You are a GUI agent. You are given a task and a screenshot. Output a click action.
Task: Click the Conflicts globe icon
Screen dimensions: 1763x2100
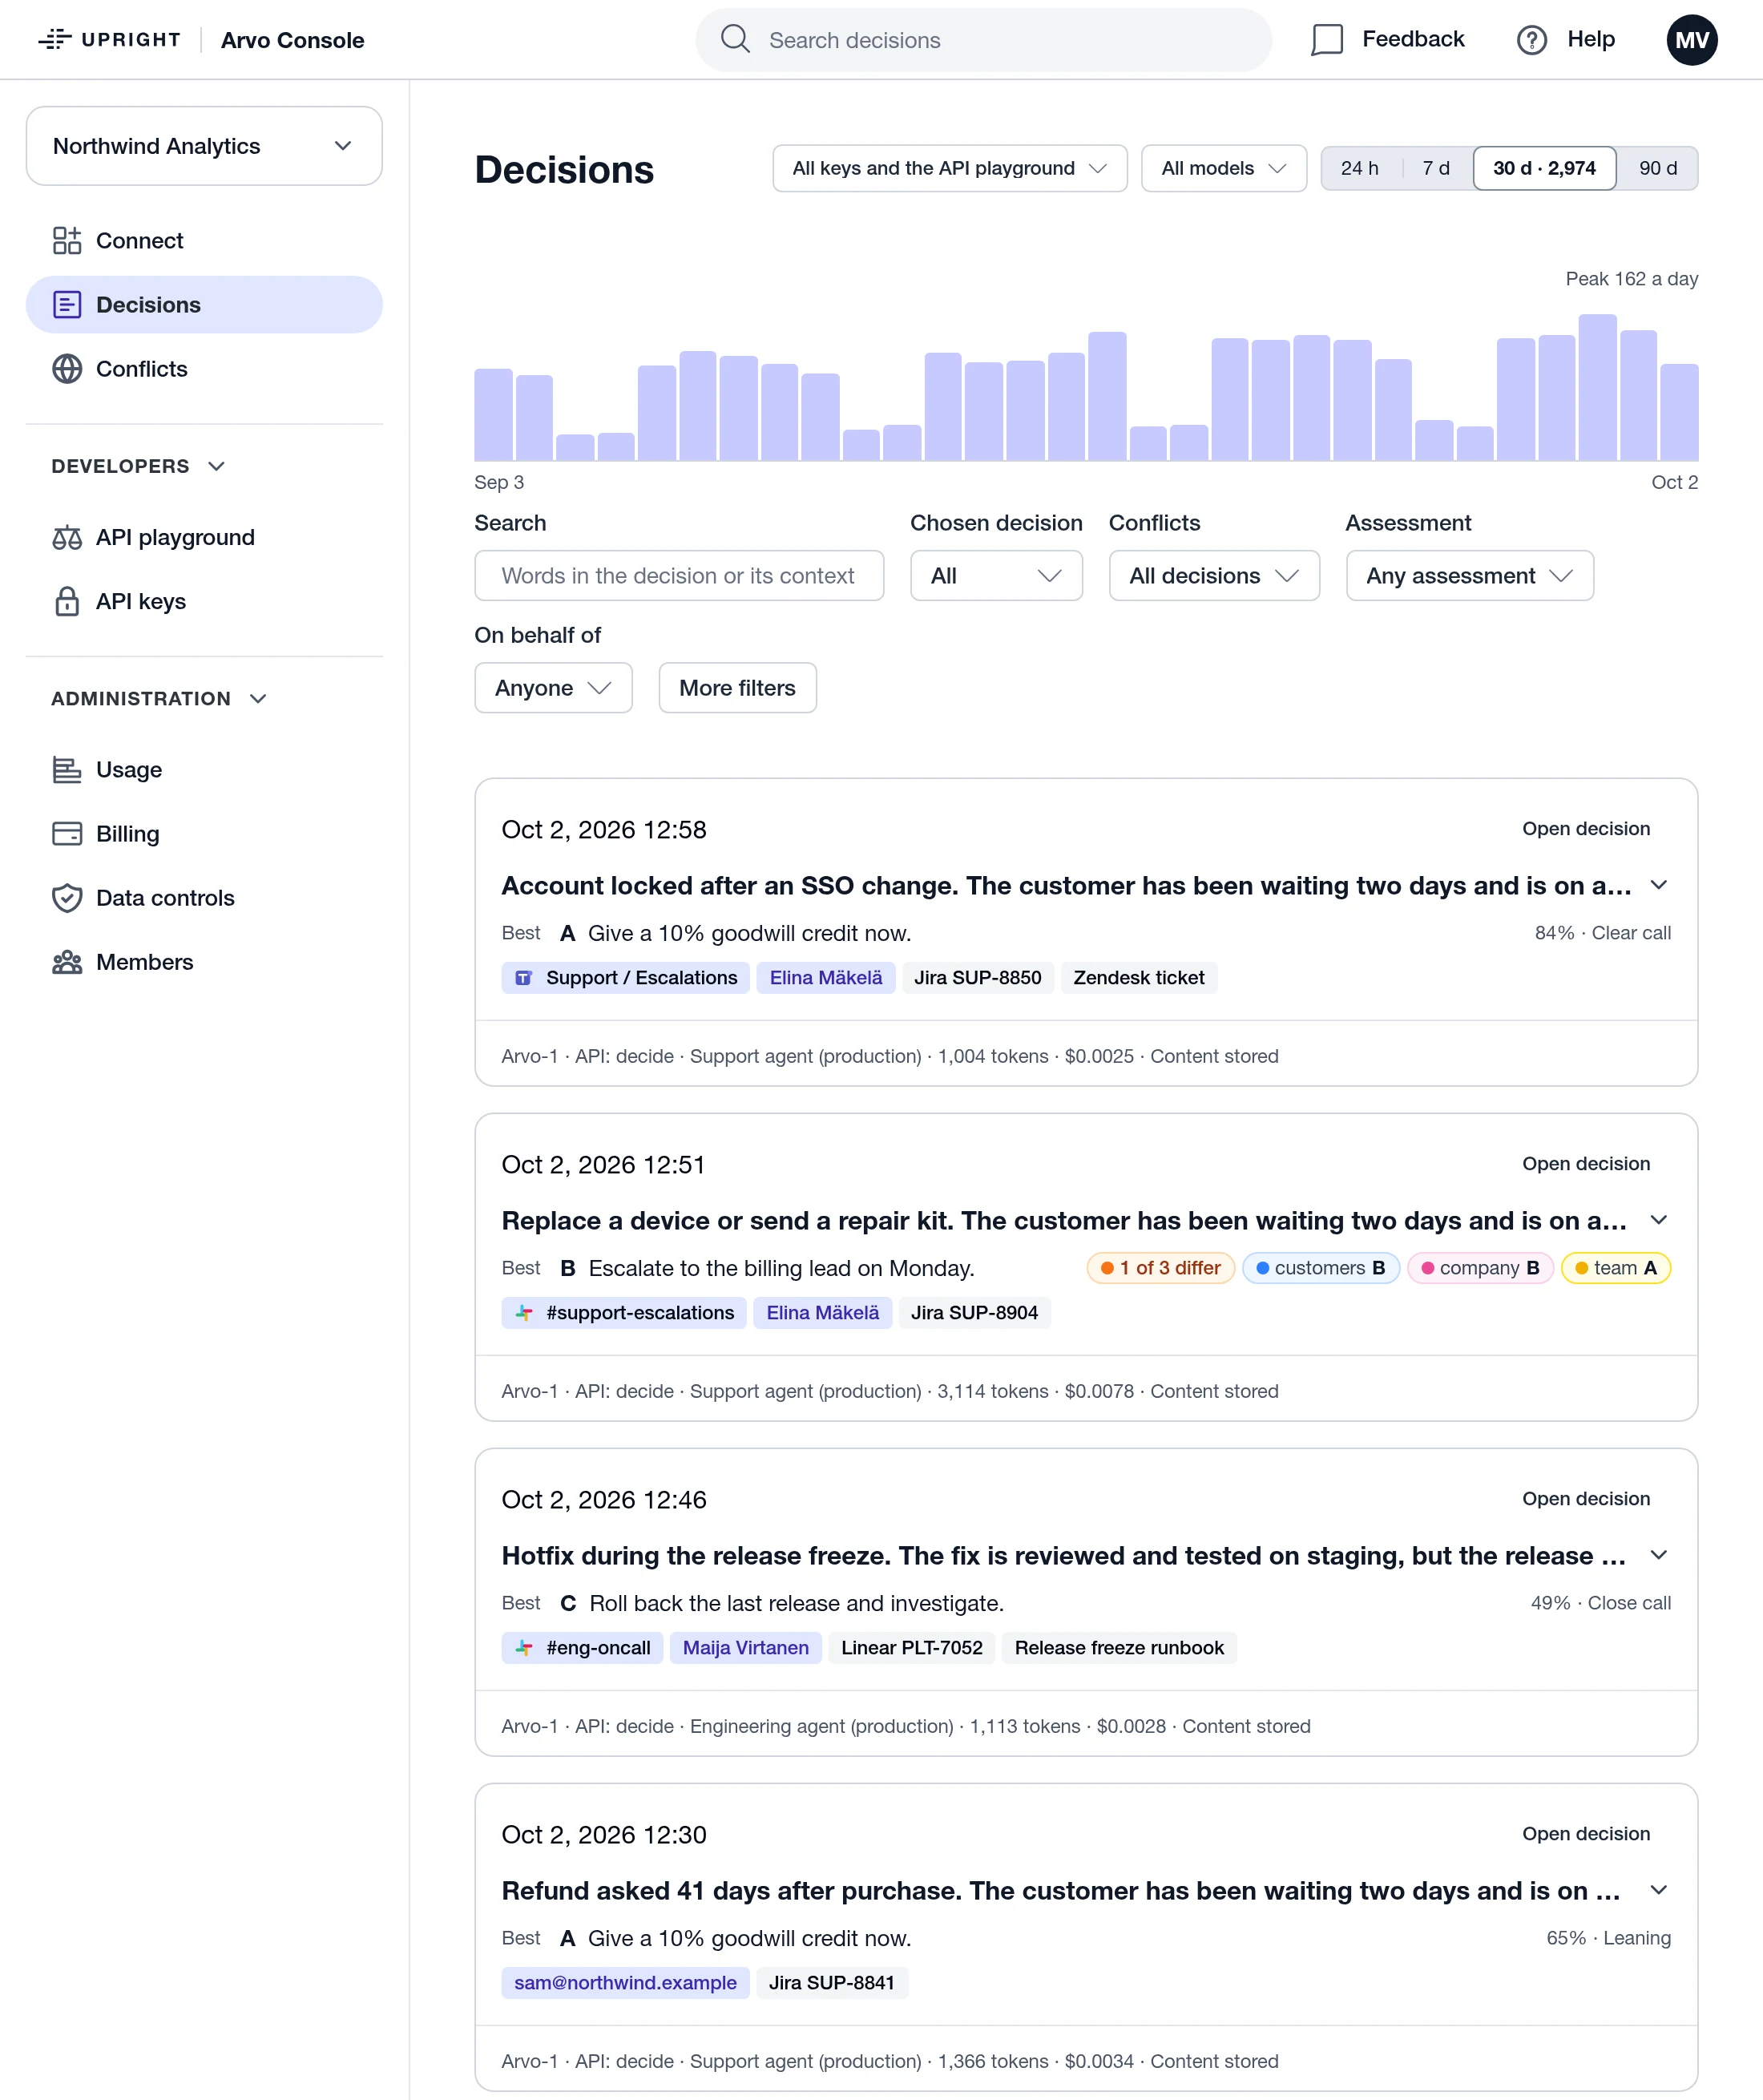pyautogui.click(x=67, y=368)
